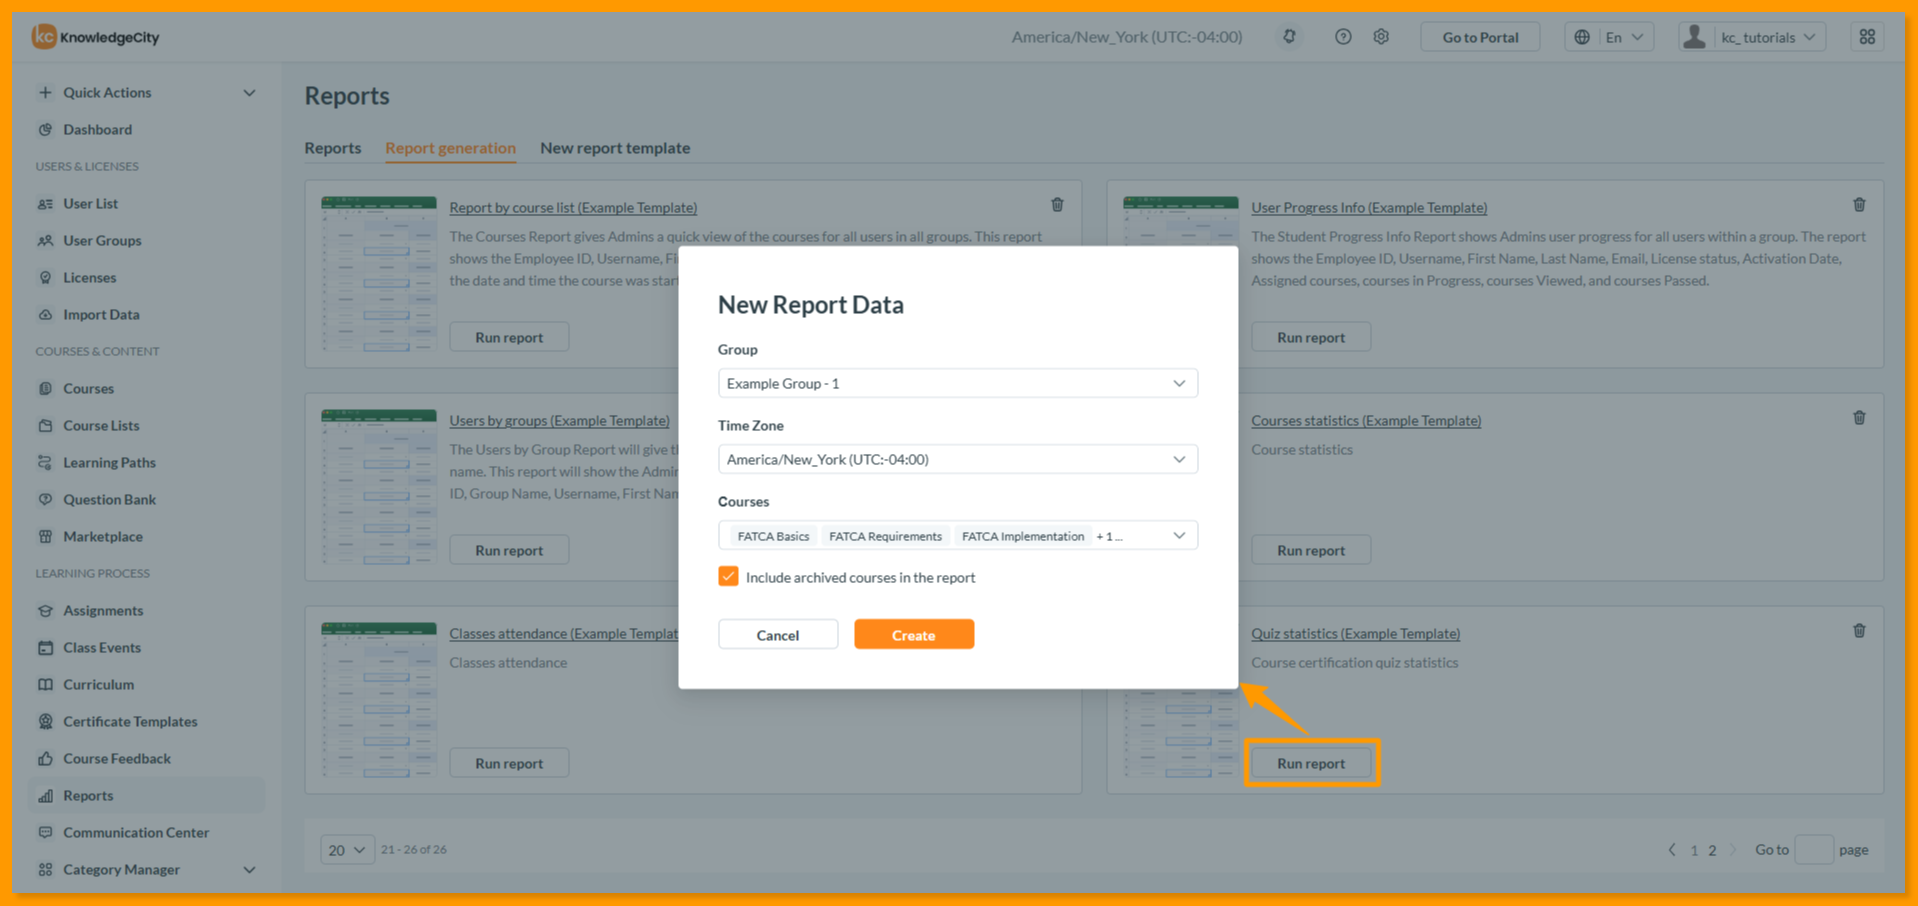Open the En language dropdown
The image size is (1918, 906).
click(1609, 37)
